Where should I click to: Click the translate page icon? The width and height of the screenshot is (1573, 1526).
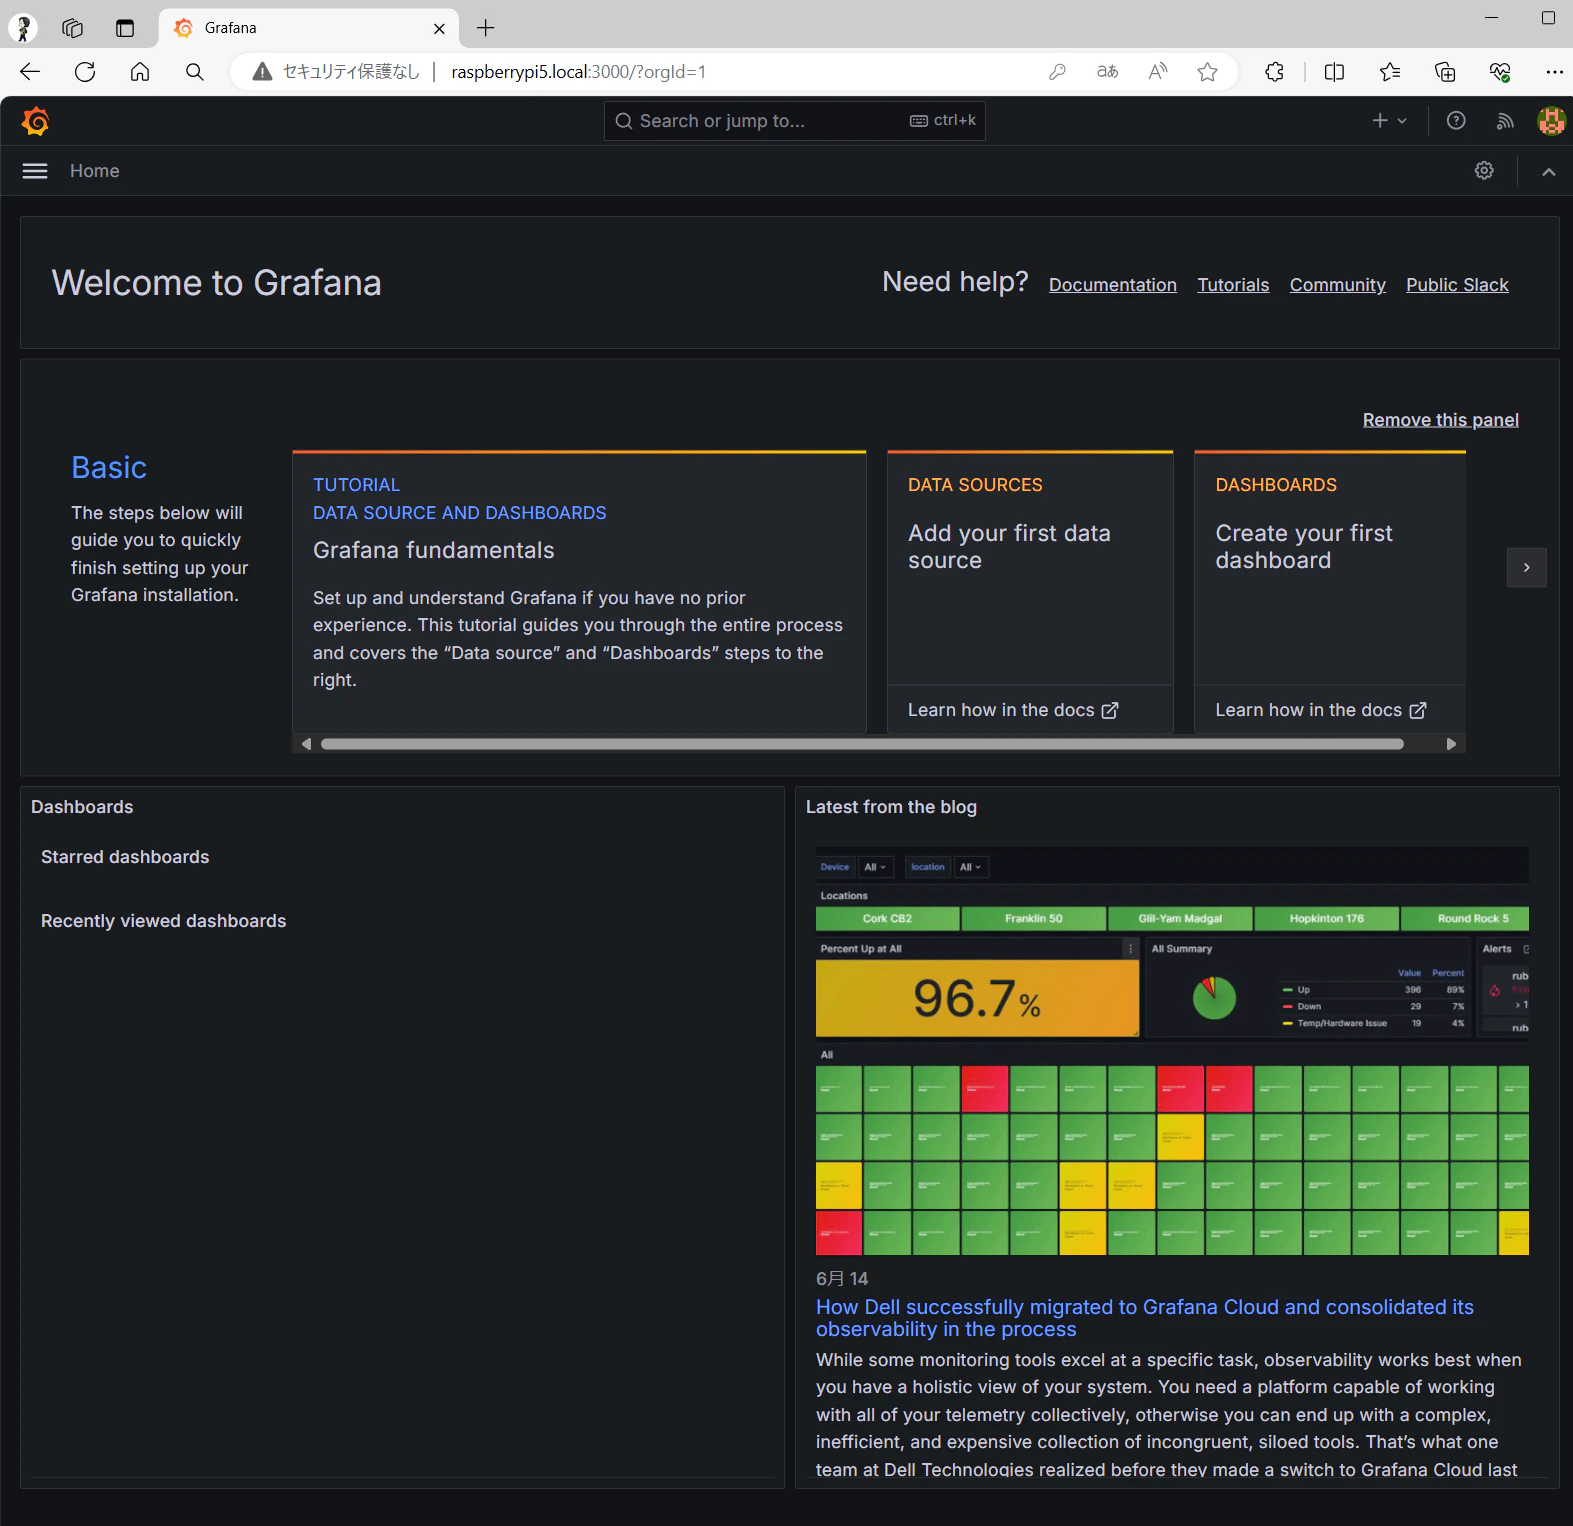pyautogui.click(x=1107, y=72)
